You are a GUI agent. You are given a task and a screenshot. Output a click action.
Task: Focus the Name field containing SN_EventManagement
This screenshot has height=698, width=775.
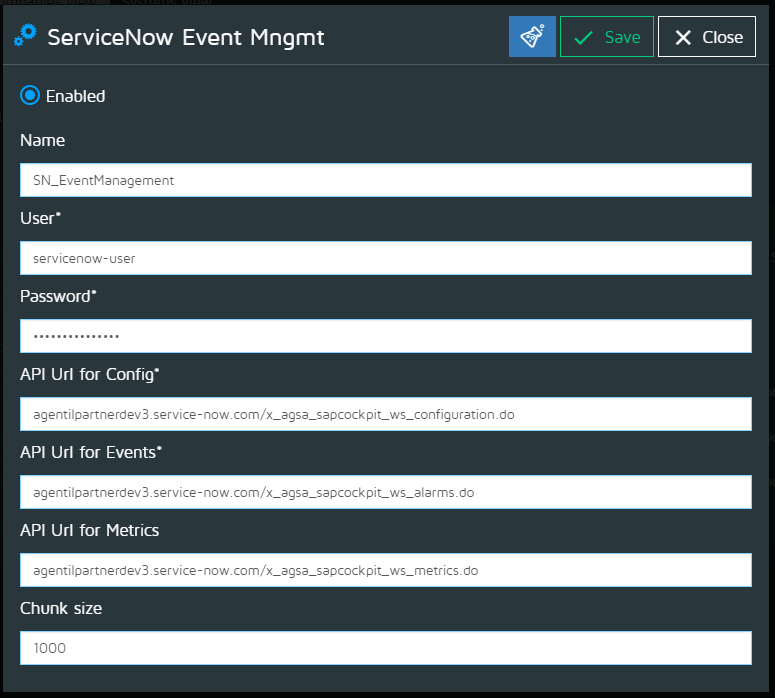click(x=385, y=181)
